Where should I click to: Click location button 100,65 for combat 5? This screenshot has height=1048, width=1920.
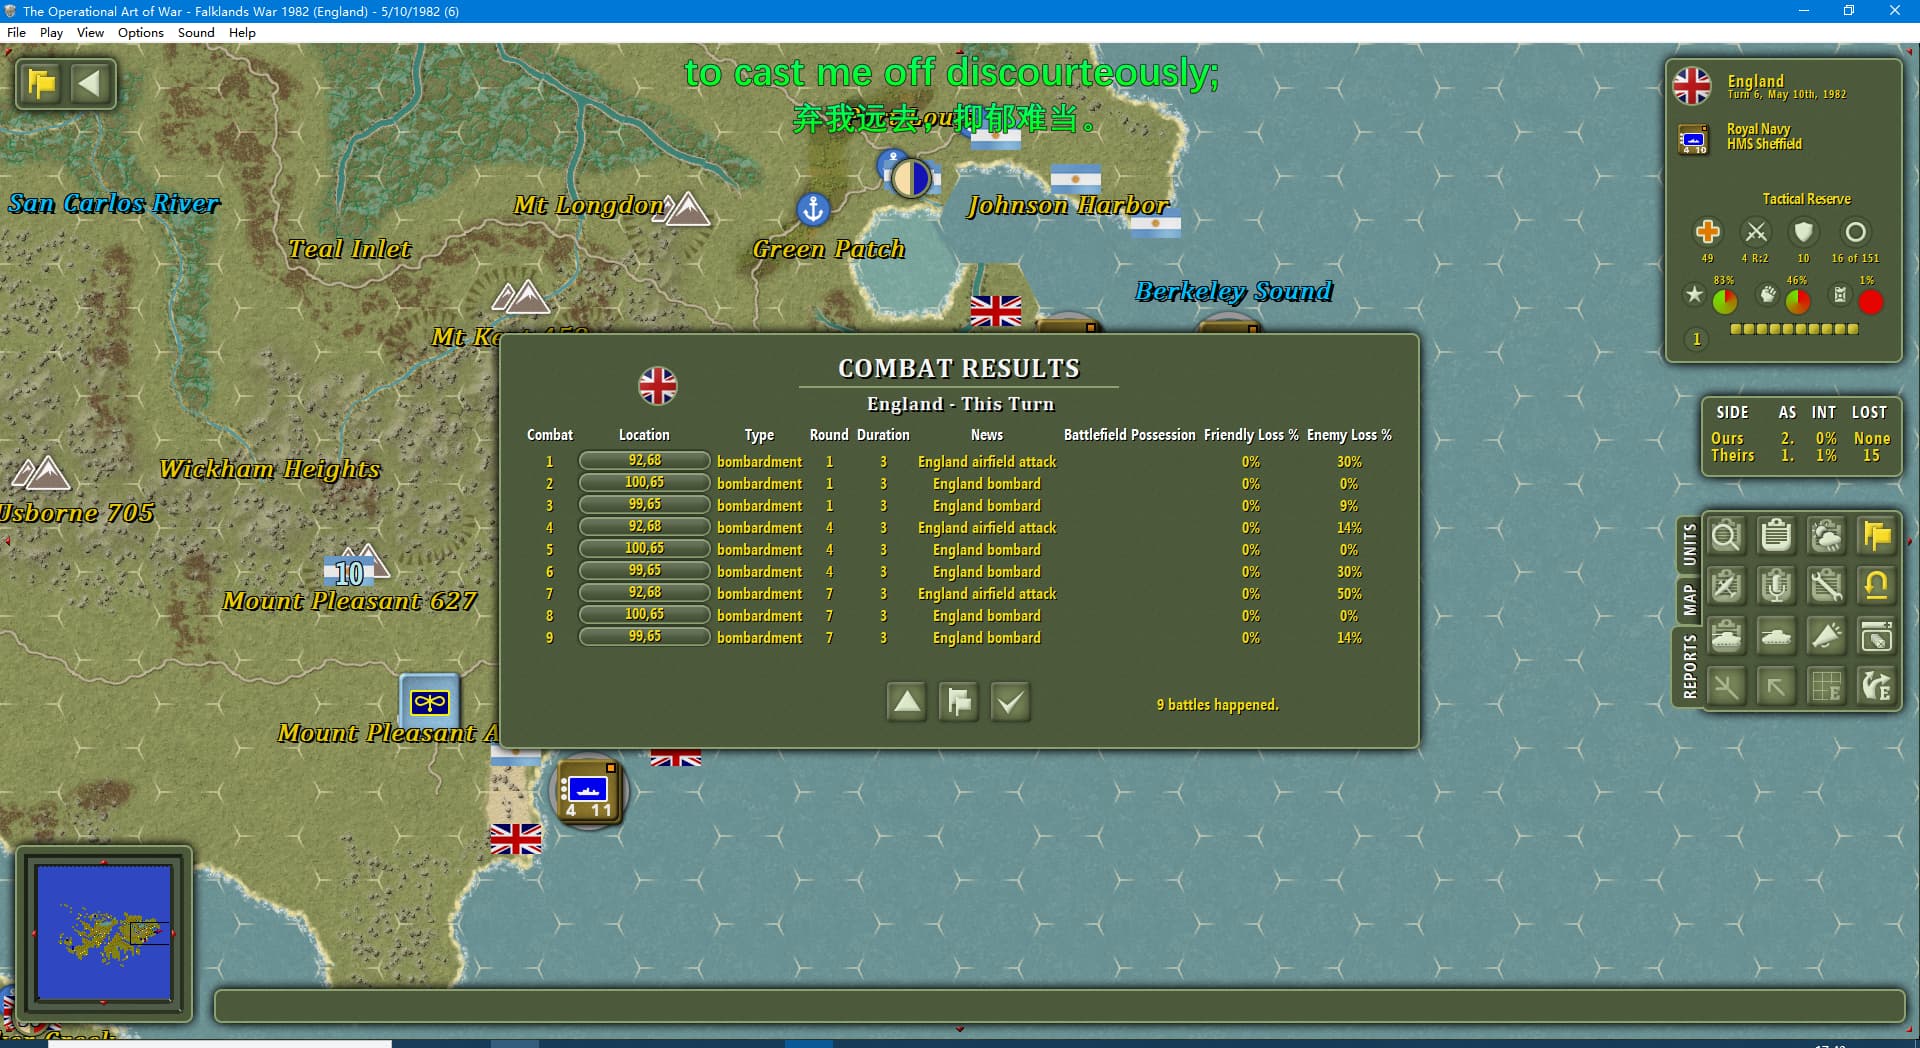(x=645, y=549)
